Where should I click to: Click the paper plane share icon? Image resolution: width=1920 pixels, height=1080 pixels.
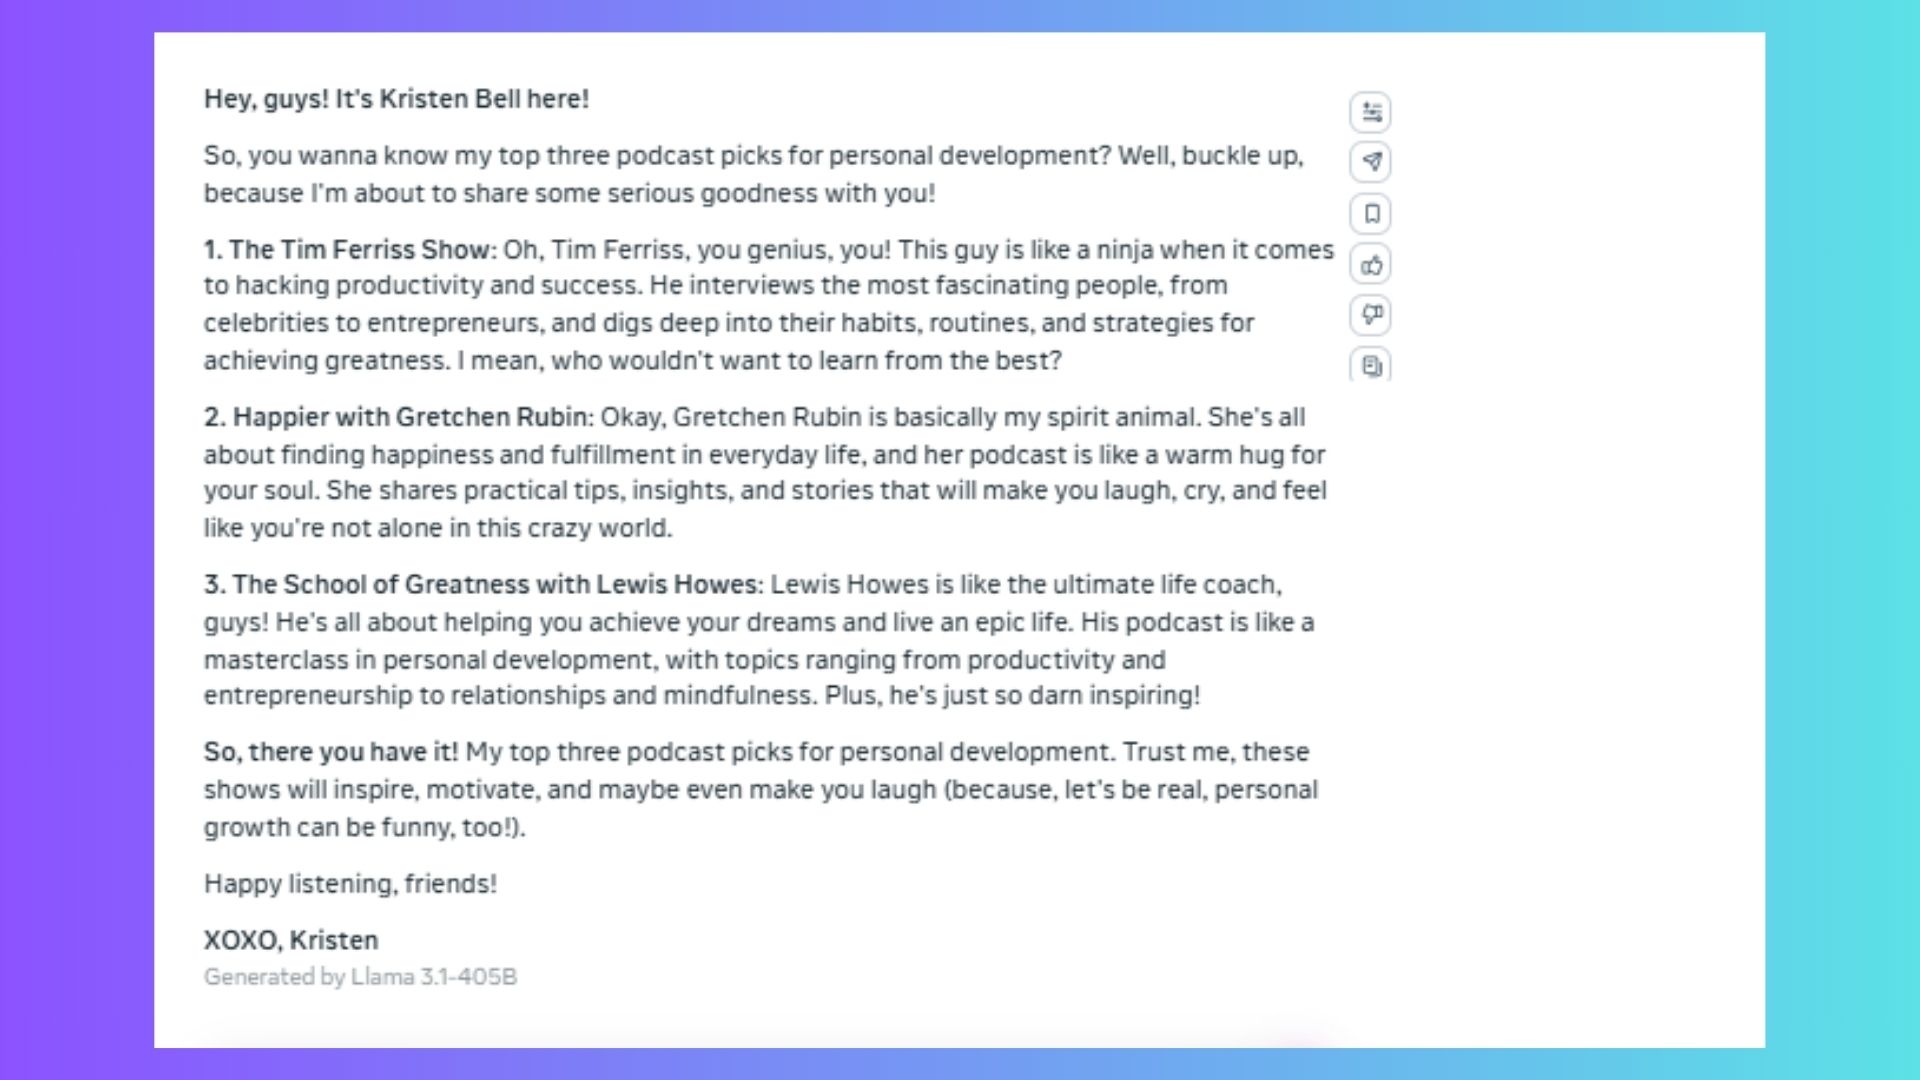click(x=1371, y=162)
